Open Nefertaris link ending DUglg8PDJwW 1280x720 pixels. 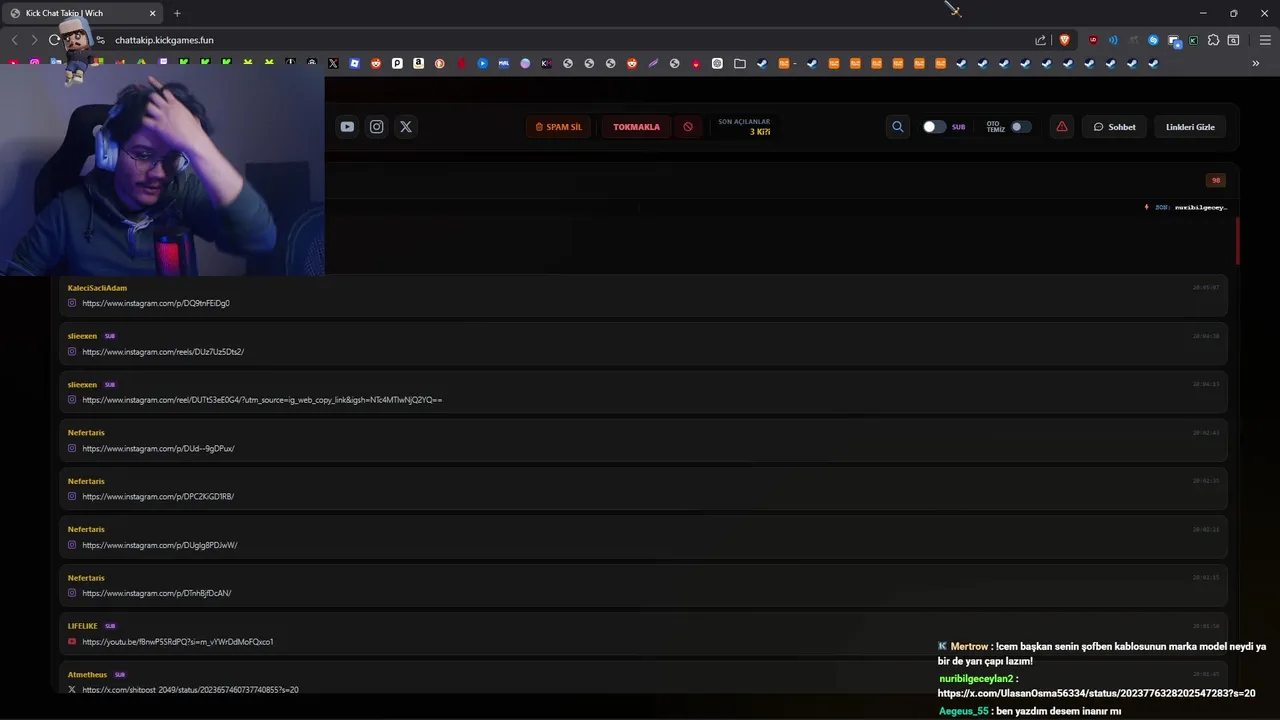tap(160, 545)
